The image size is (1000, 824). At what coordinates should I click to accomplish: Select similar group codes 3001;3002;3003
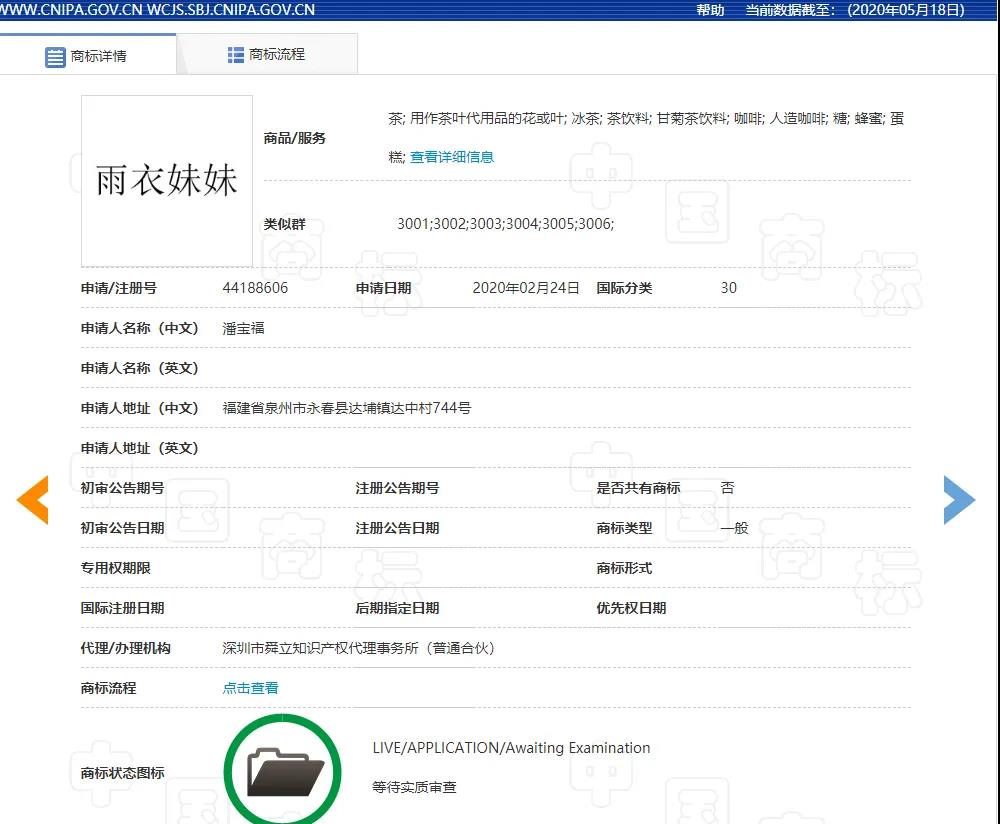[x=505, y=224]
